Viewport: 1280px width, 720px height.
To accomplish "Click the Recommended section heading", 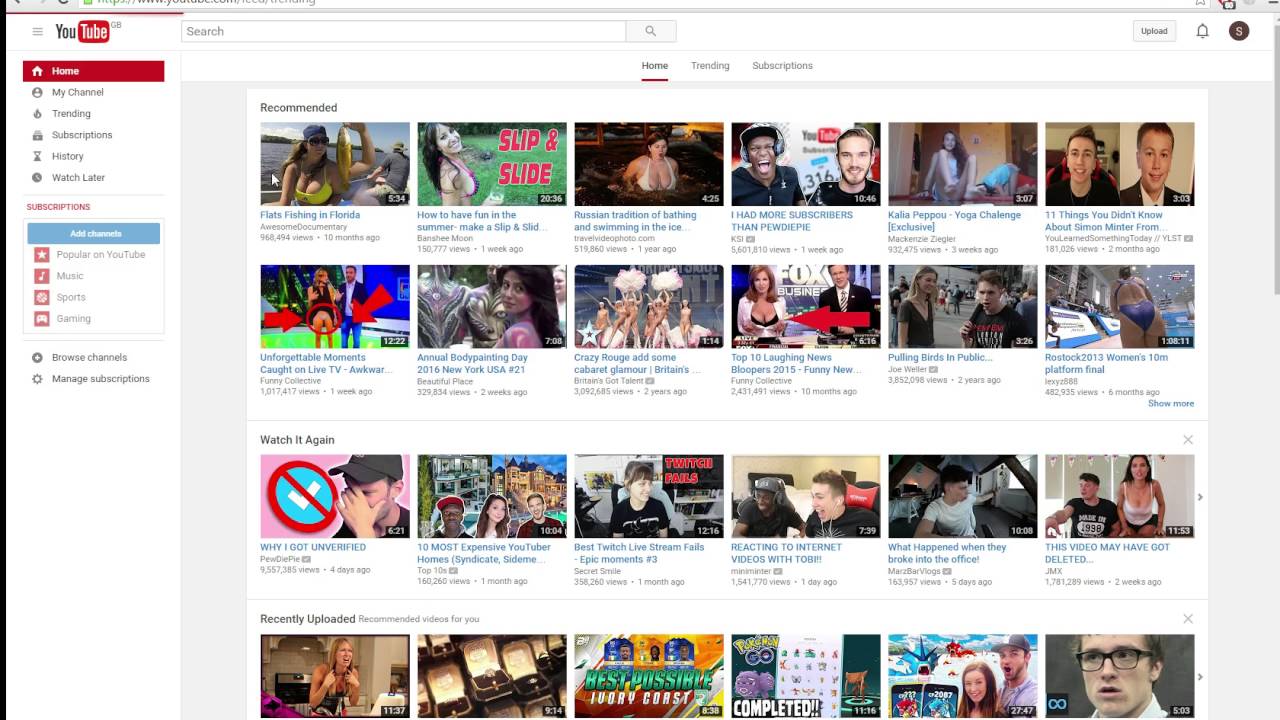I will pyautogui.click(x=299, y=108).
